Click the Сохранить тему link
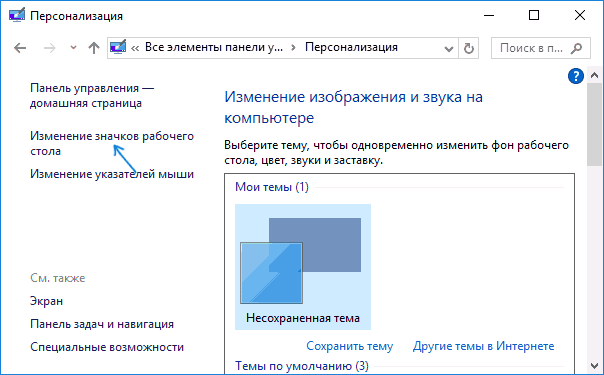604x375 pixels. pyautogui.click(x=349, y=346)
